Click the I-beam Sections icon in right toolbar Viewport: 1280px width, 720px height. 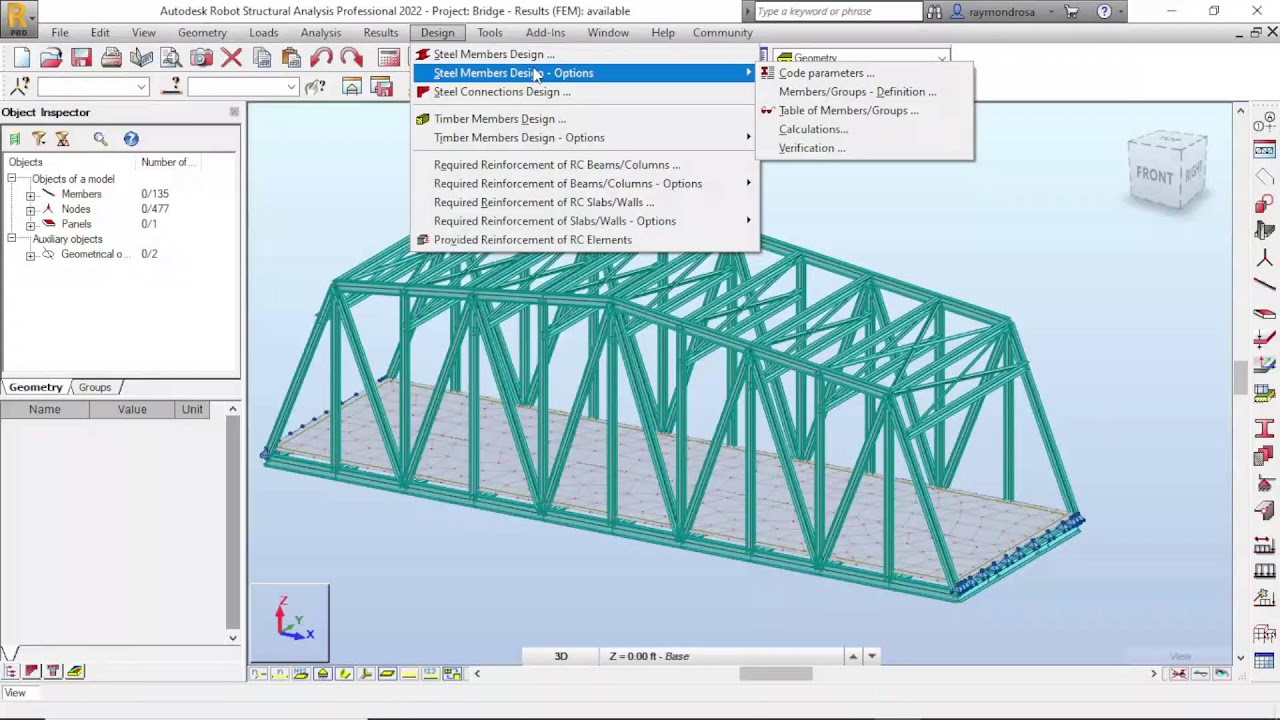1264,430
